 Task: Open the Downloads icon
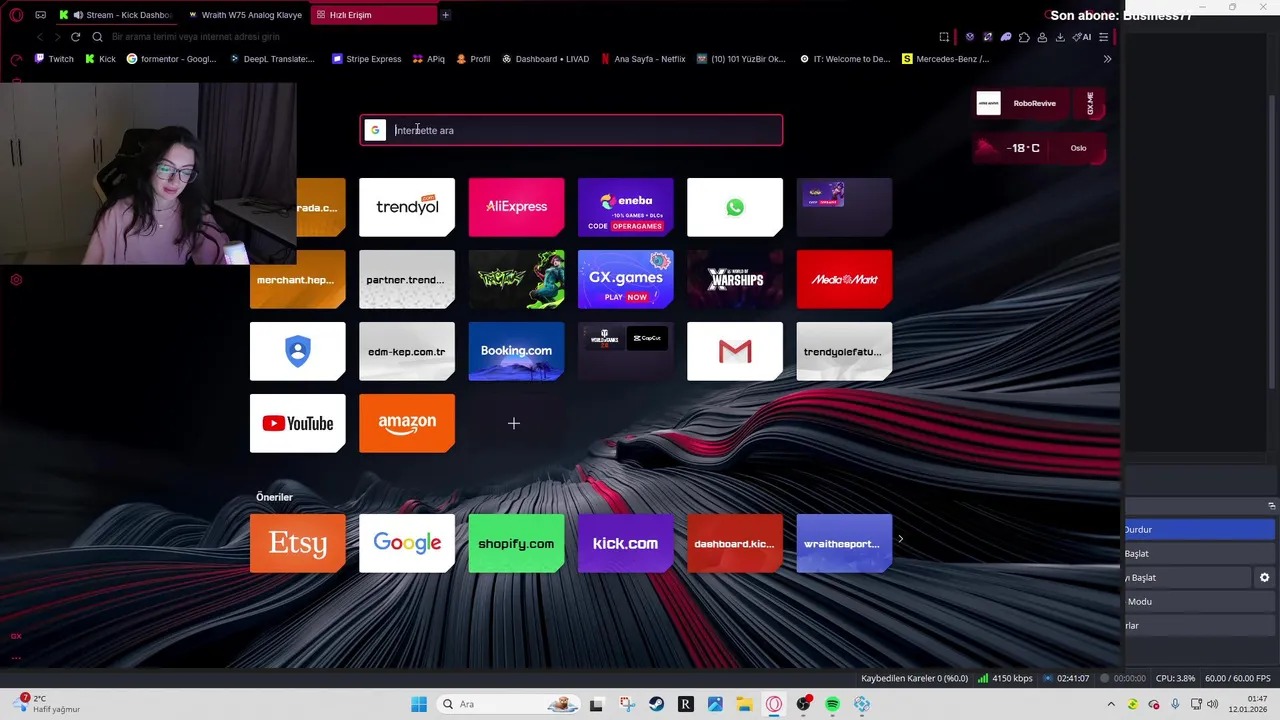coord(1060,37)
